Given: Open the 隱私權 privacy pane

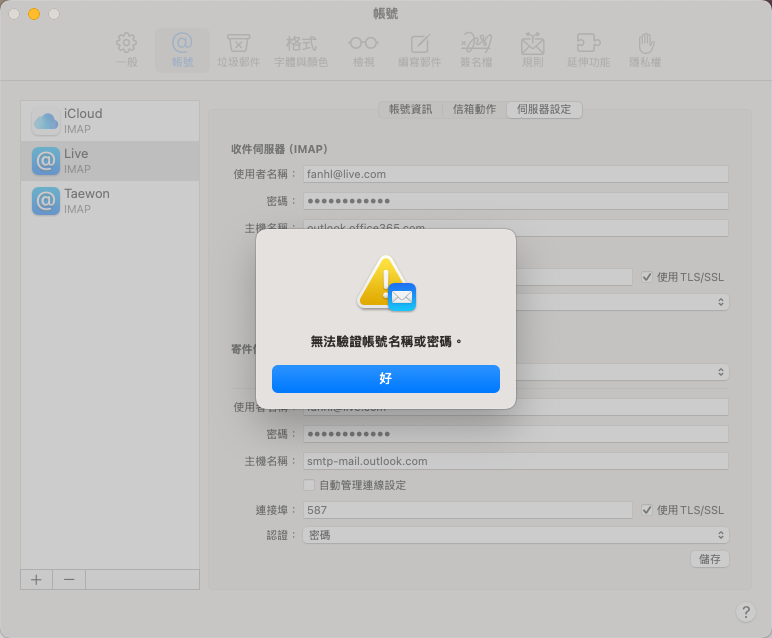Looking at the screenshot, I should click(645, 50).
